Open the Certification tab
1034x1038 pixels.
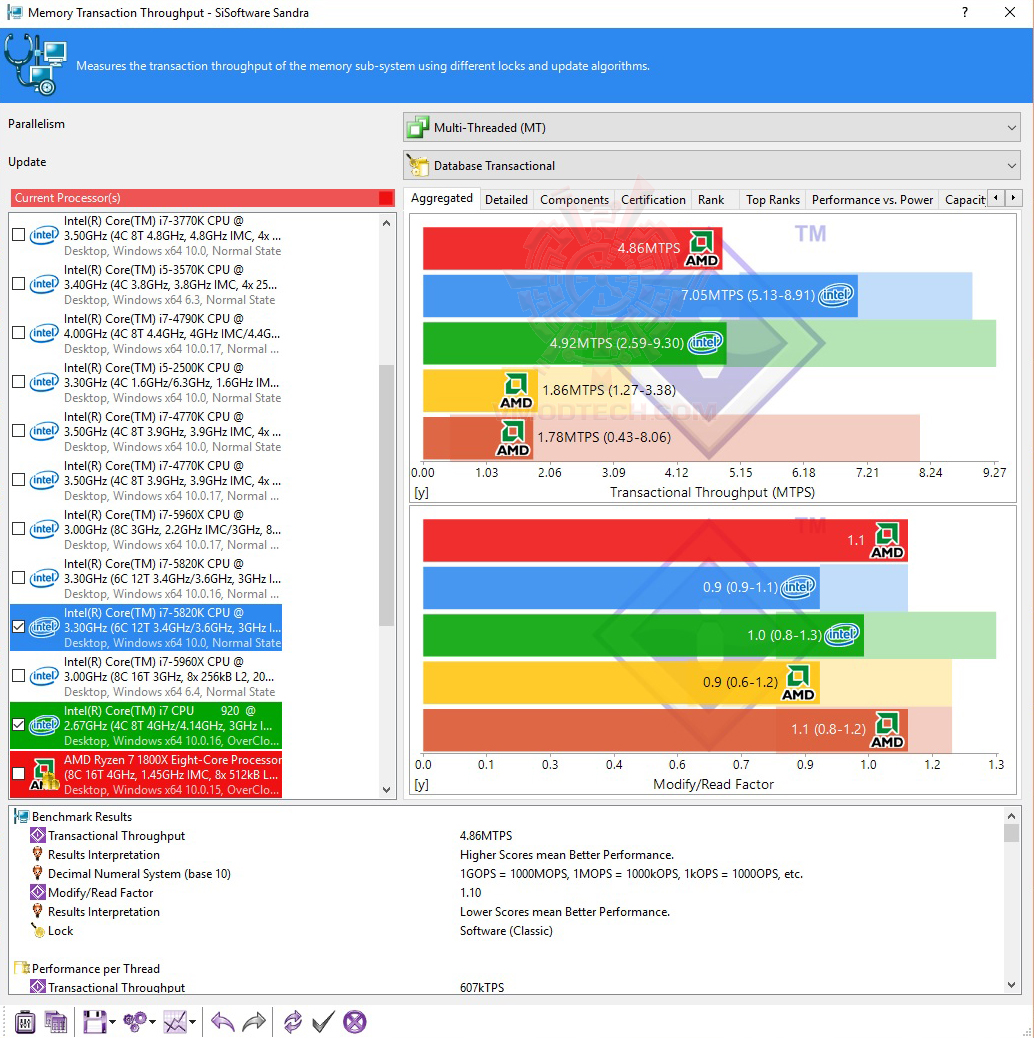tap(653, 200)
